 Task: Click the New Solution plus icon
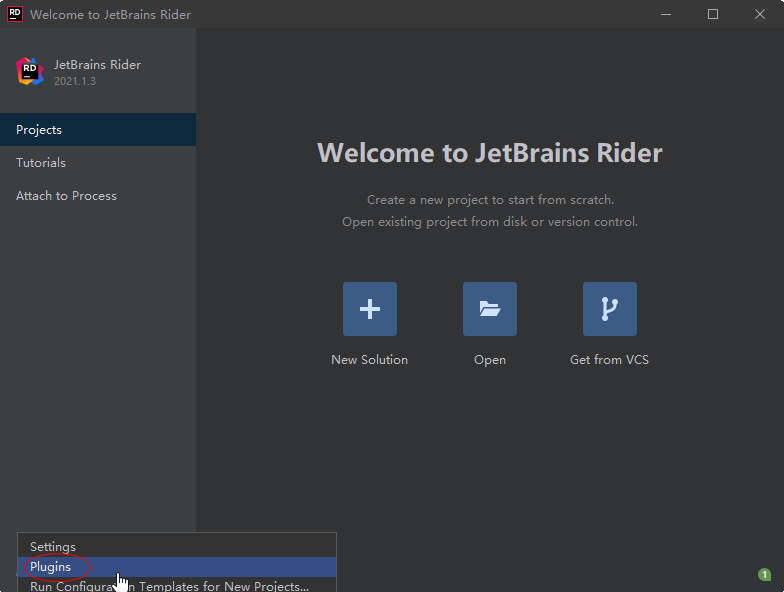coord(370,309)
